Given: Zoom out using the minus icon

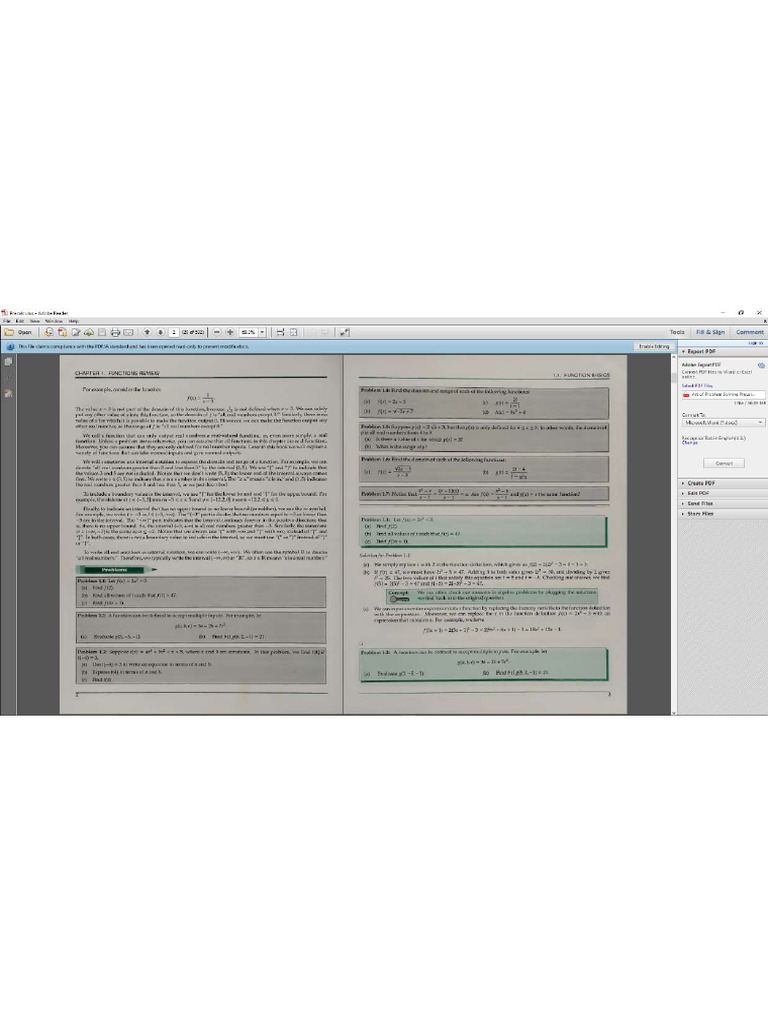Looking at the screenshot, I should tap(217, 332).
